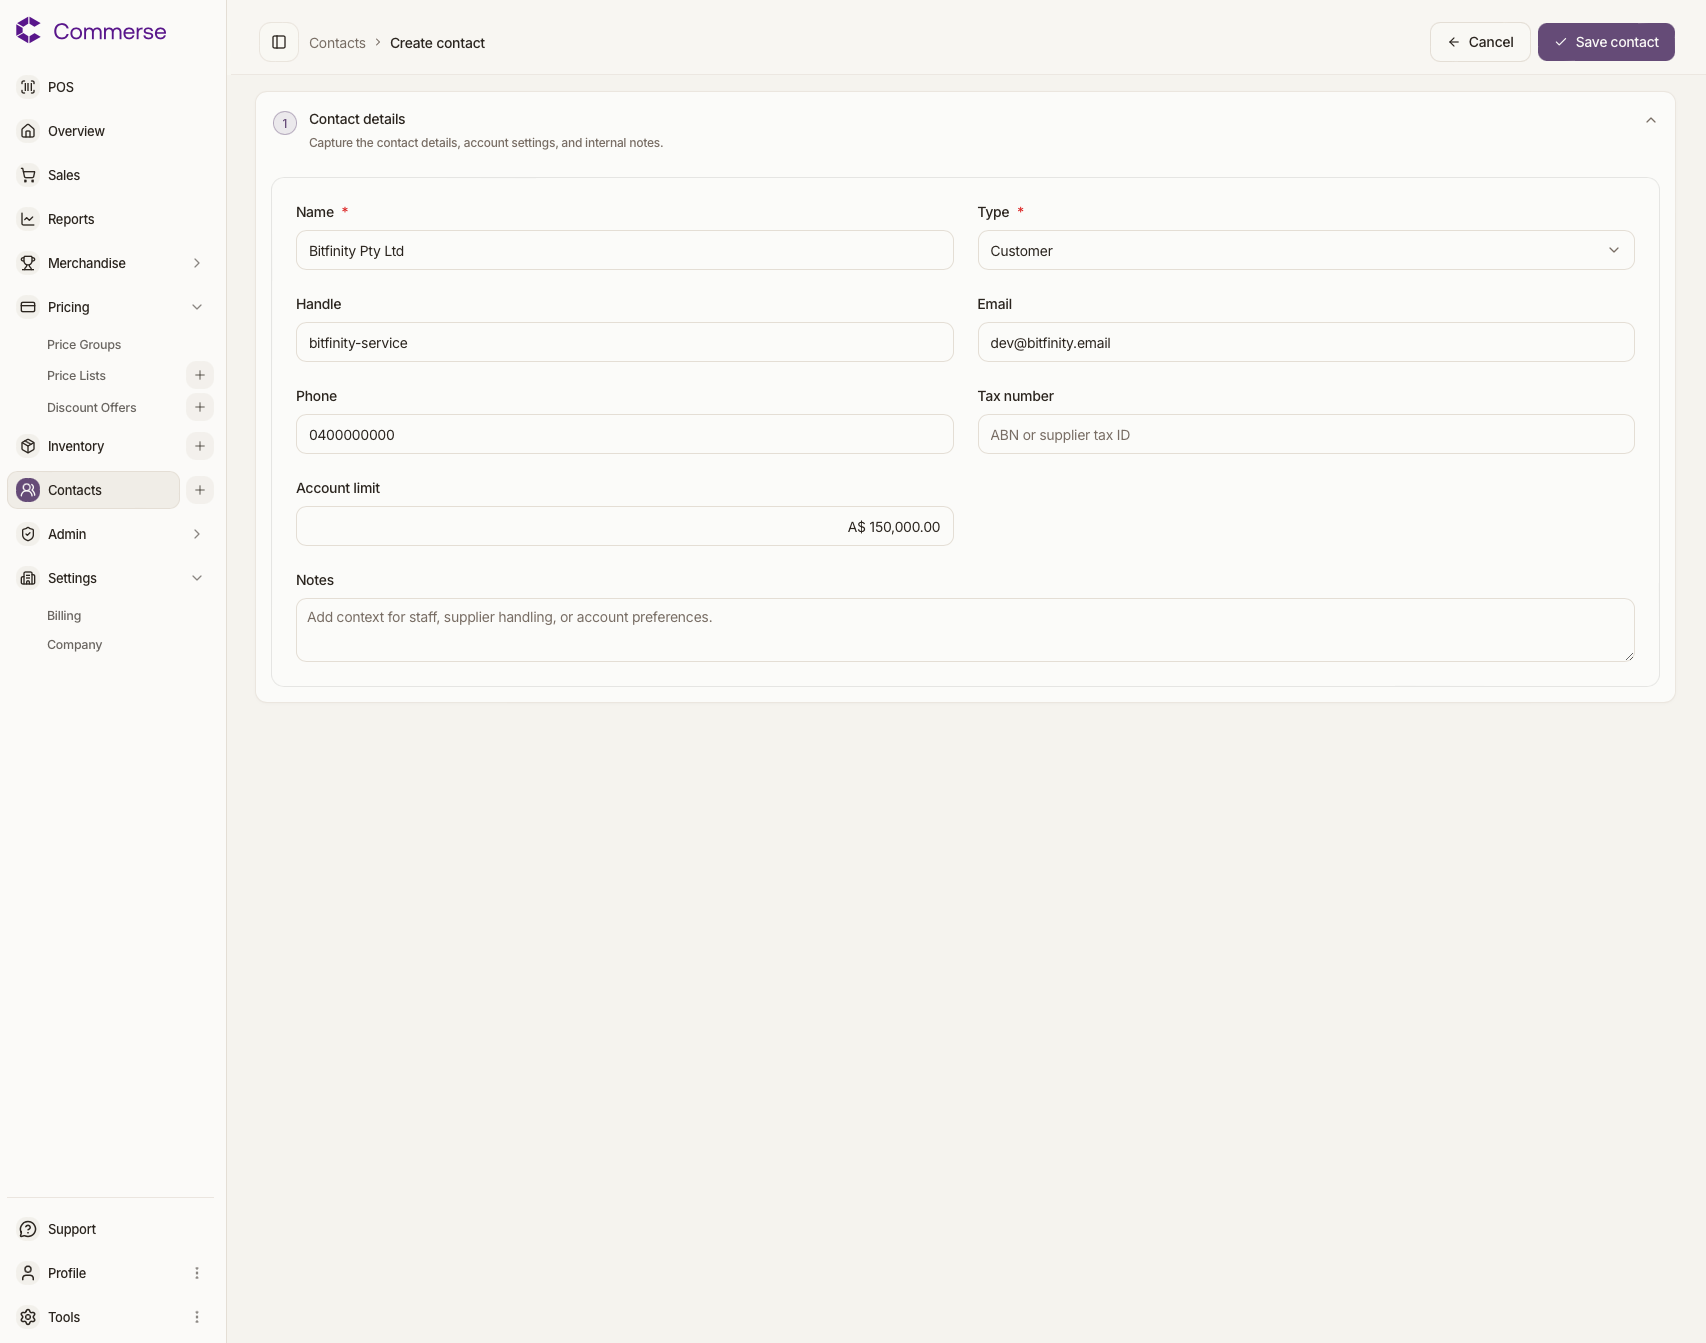Click the Merchandise trophy icon
The height and width of the screenshot is (1343, 1706).
coord(28,263)
